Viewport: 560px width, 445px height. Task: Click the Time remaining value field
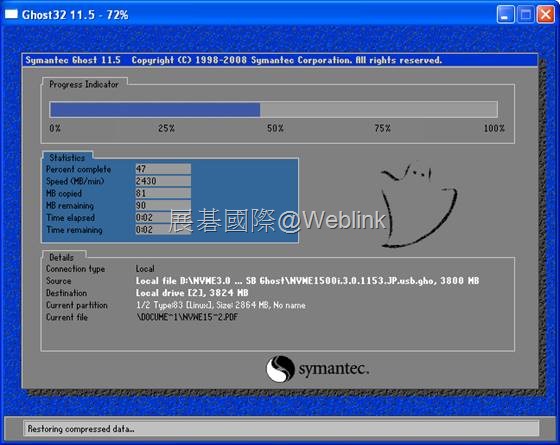tap(163, 230)
